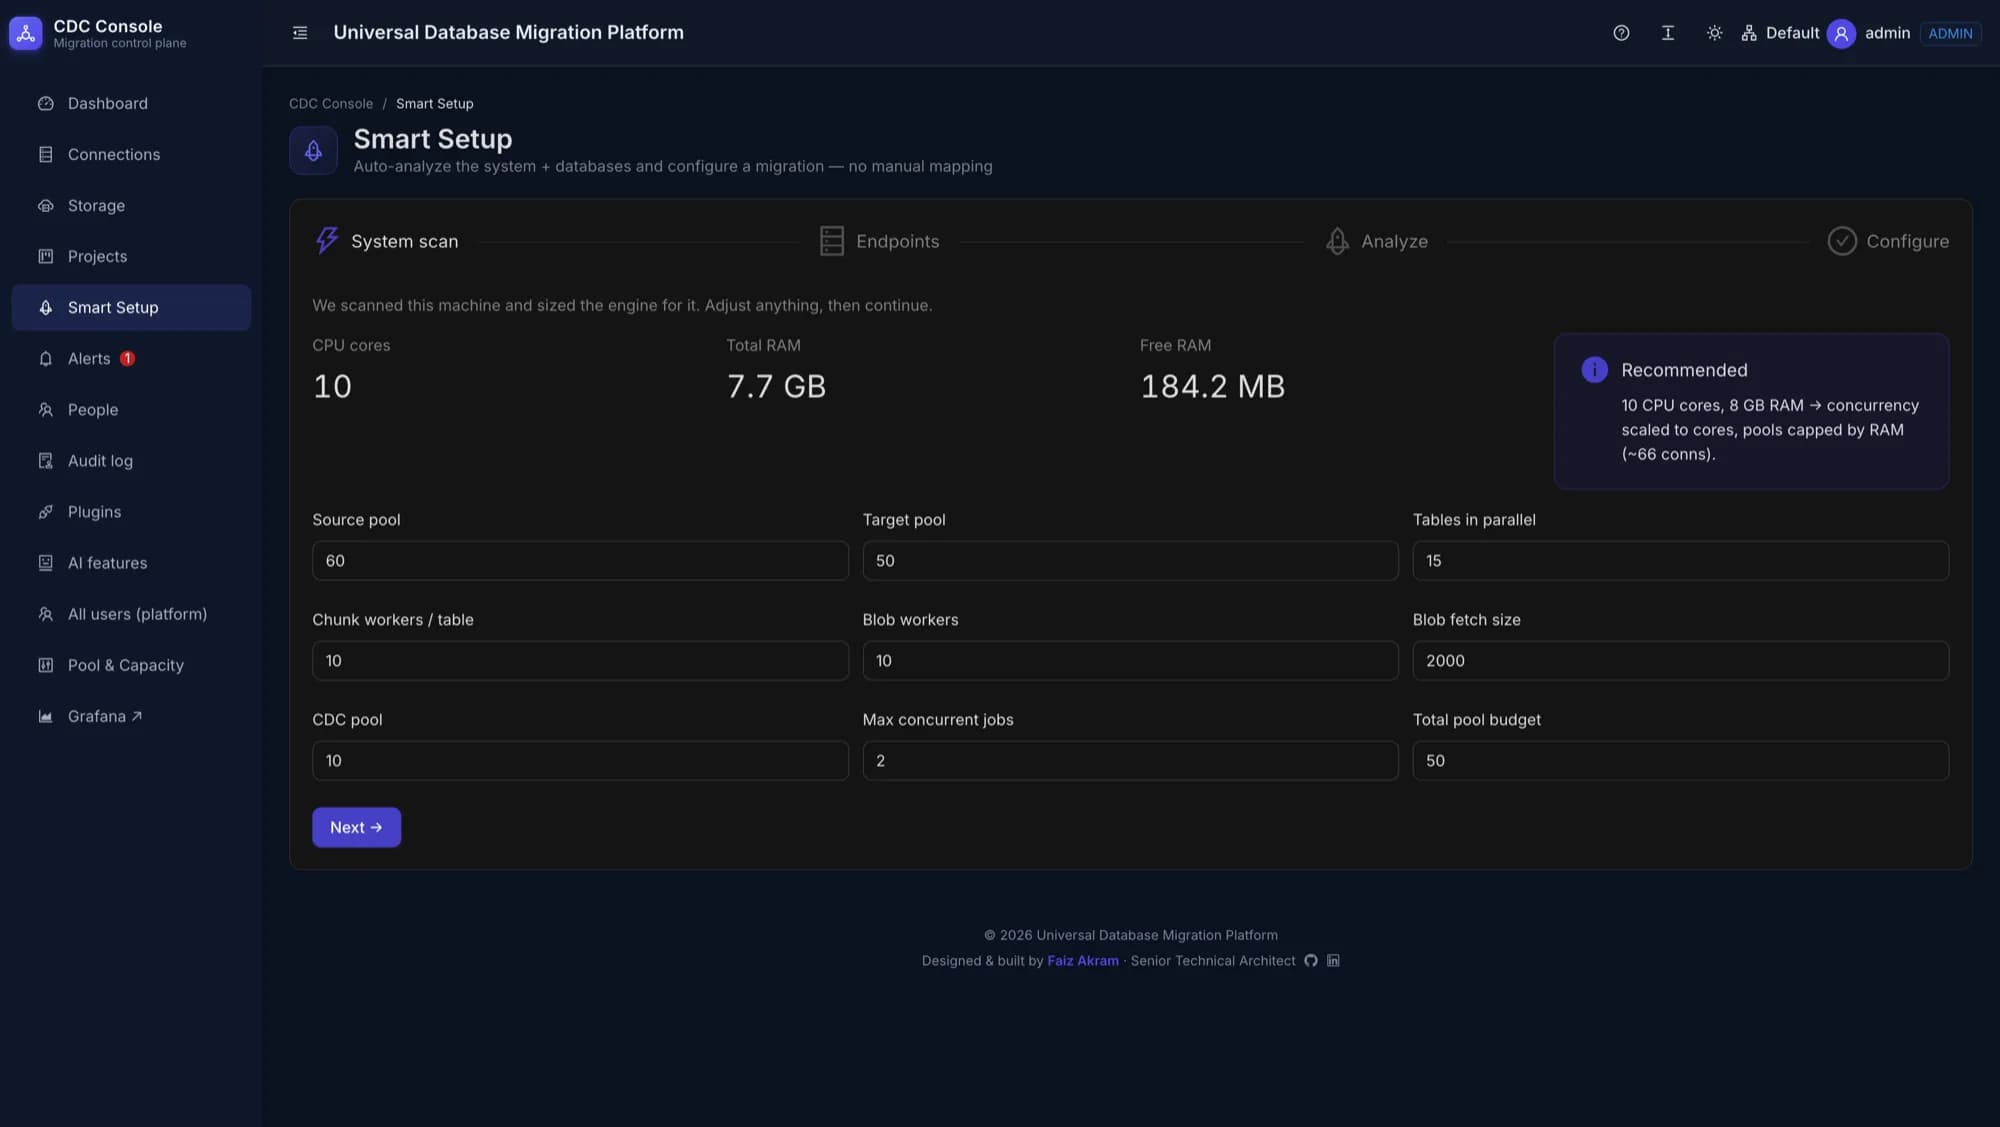
Task: Click the Blob fetch size input
Action: click(x=1680, y=661)
